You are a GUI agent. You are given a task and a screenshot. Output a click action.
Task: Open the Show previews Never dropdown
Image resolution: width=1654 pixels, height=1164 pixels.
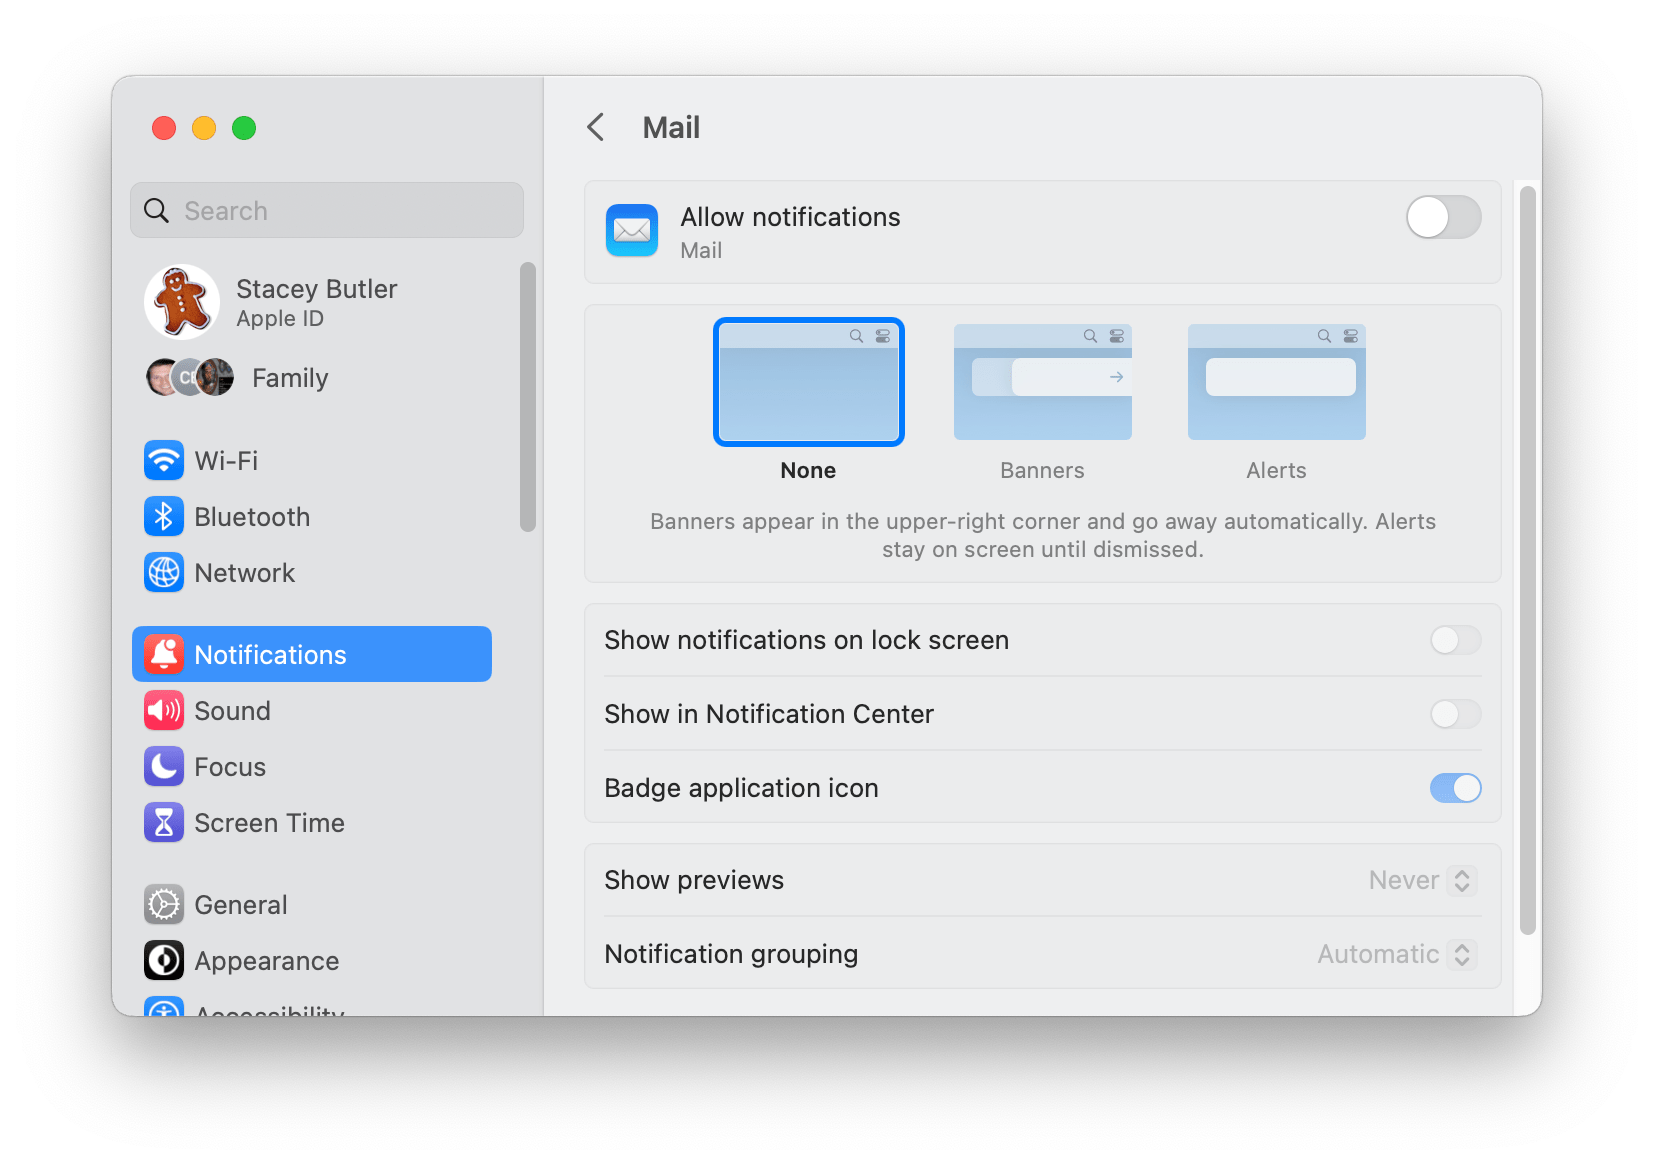[1422, 880]
